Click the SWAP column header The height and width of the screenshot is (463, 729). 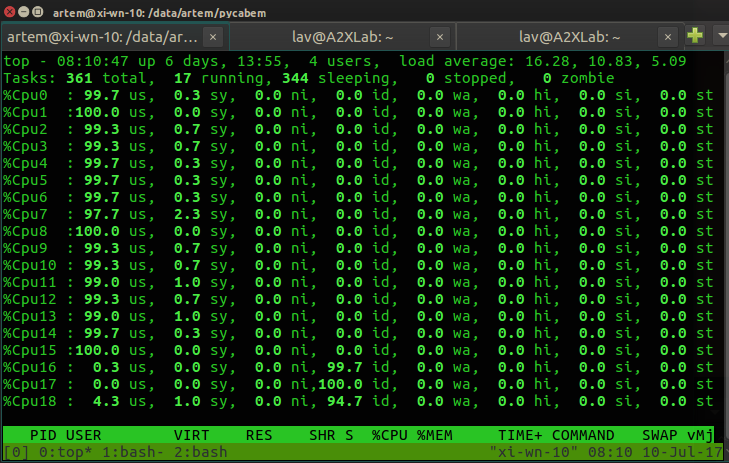click(x=660, y=436)
